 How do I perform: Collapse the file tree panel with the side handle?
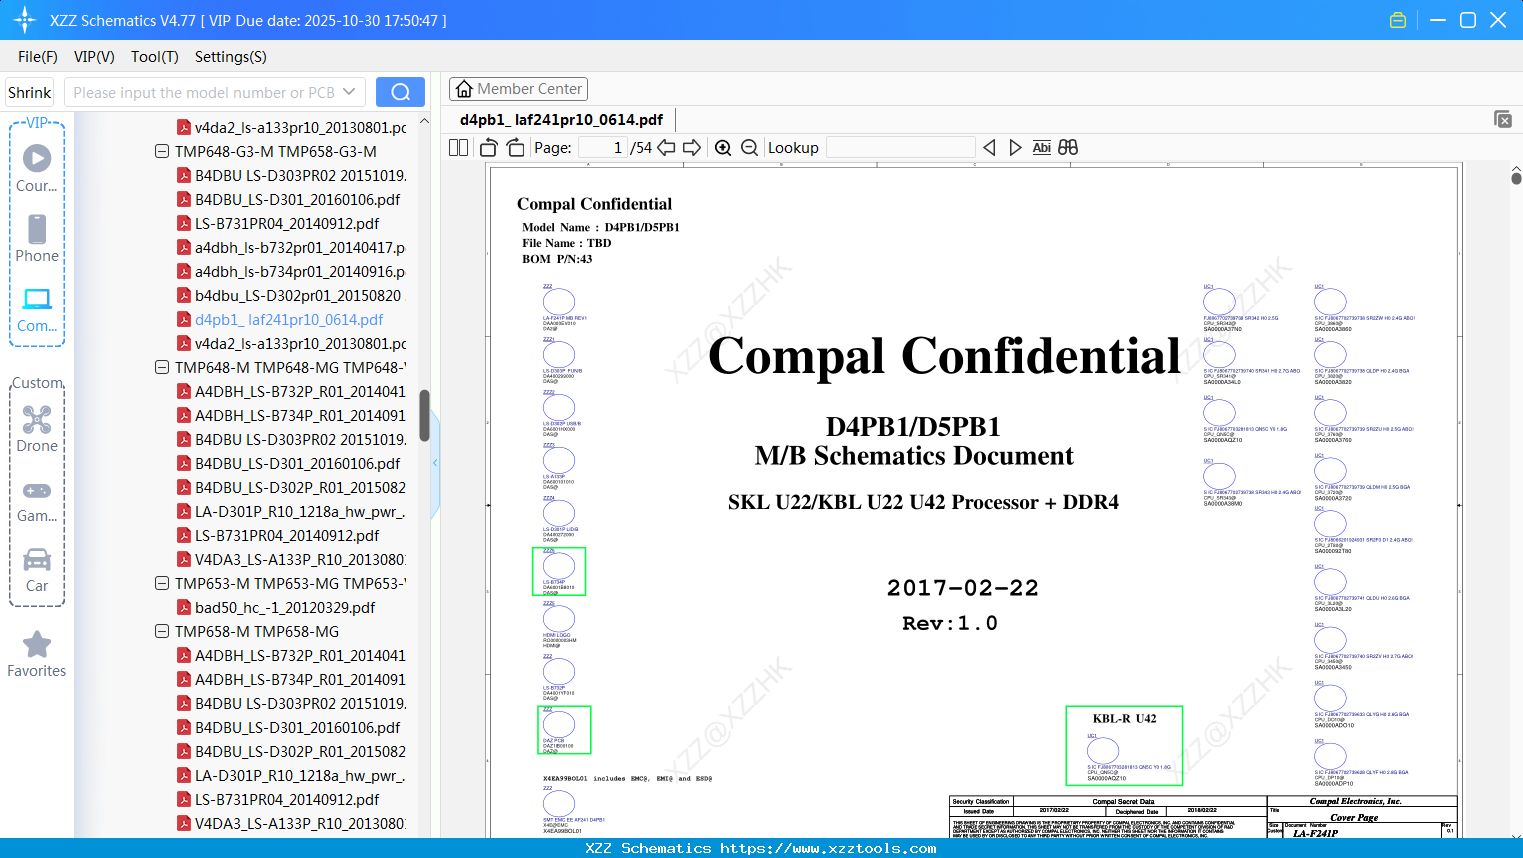point(435,462)
